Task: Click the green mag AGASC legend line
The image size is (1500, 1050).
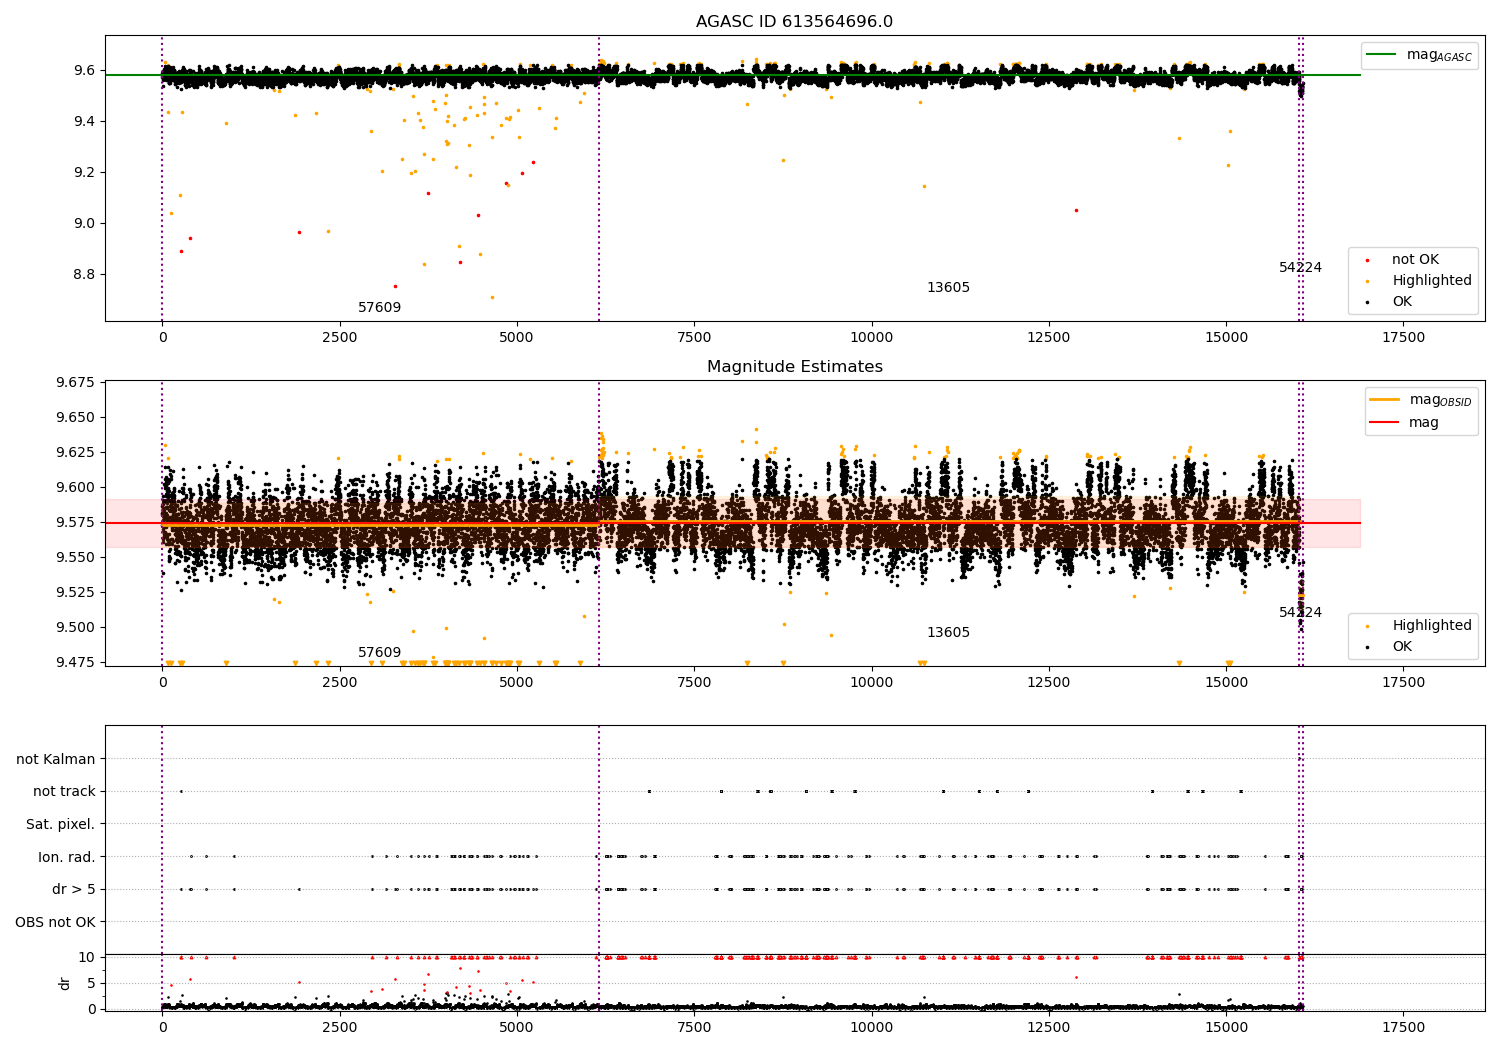Action: [x=1383, y=55]
